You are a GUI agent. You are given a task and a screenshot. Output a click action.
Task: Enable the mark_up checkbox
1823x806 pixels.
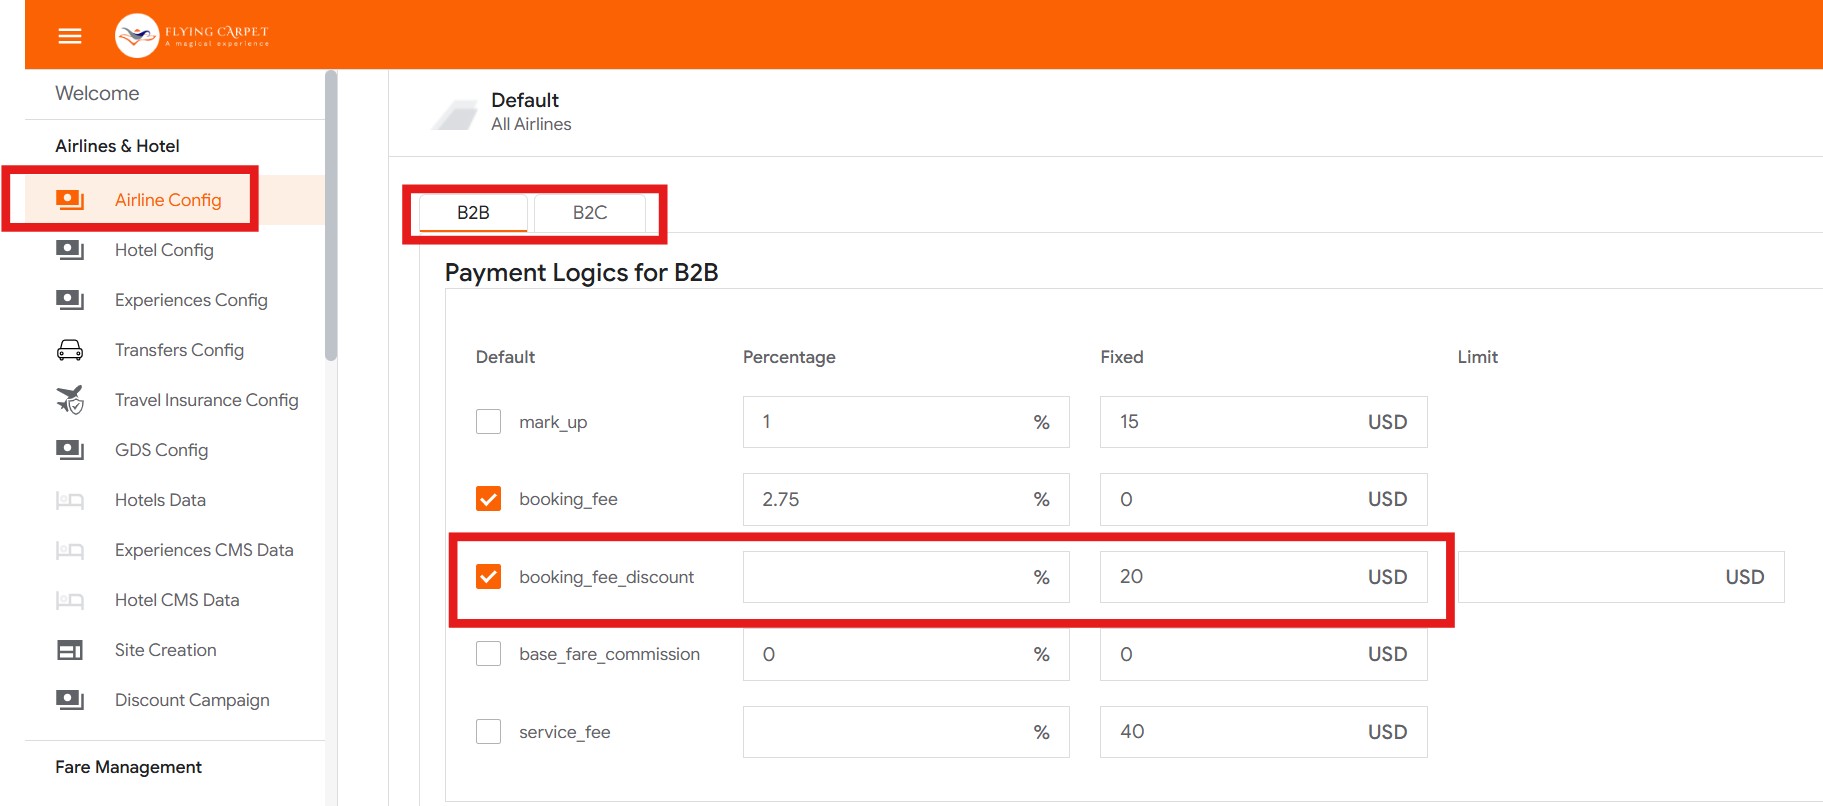pos(488,422)
